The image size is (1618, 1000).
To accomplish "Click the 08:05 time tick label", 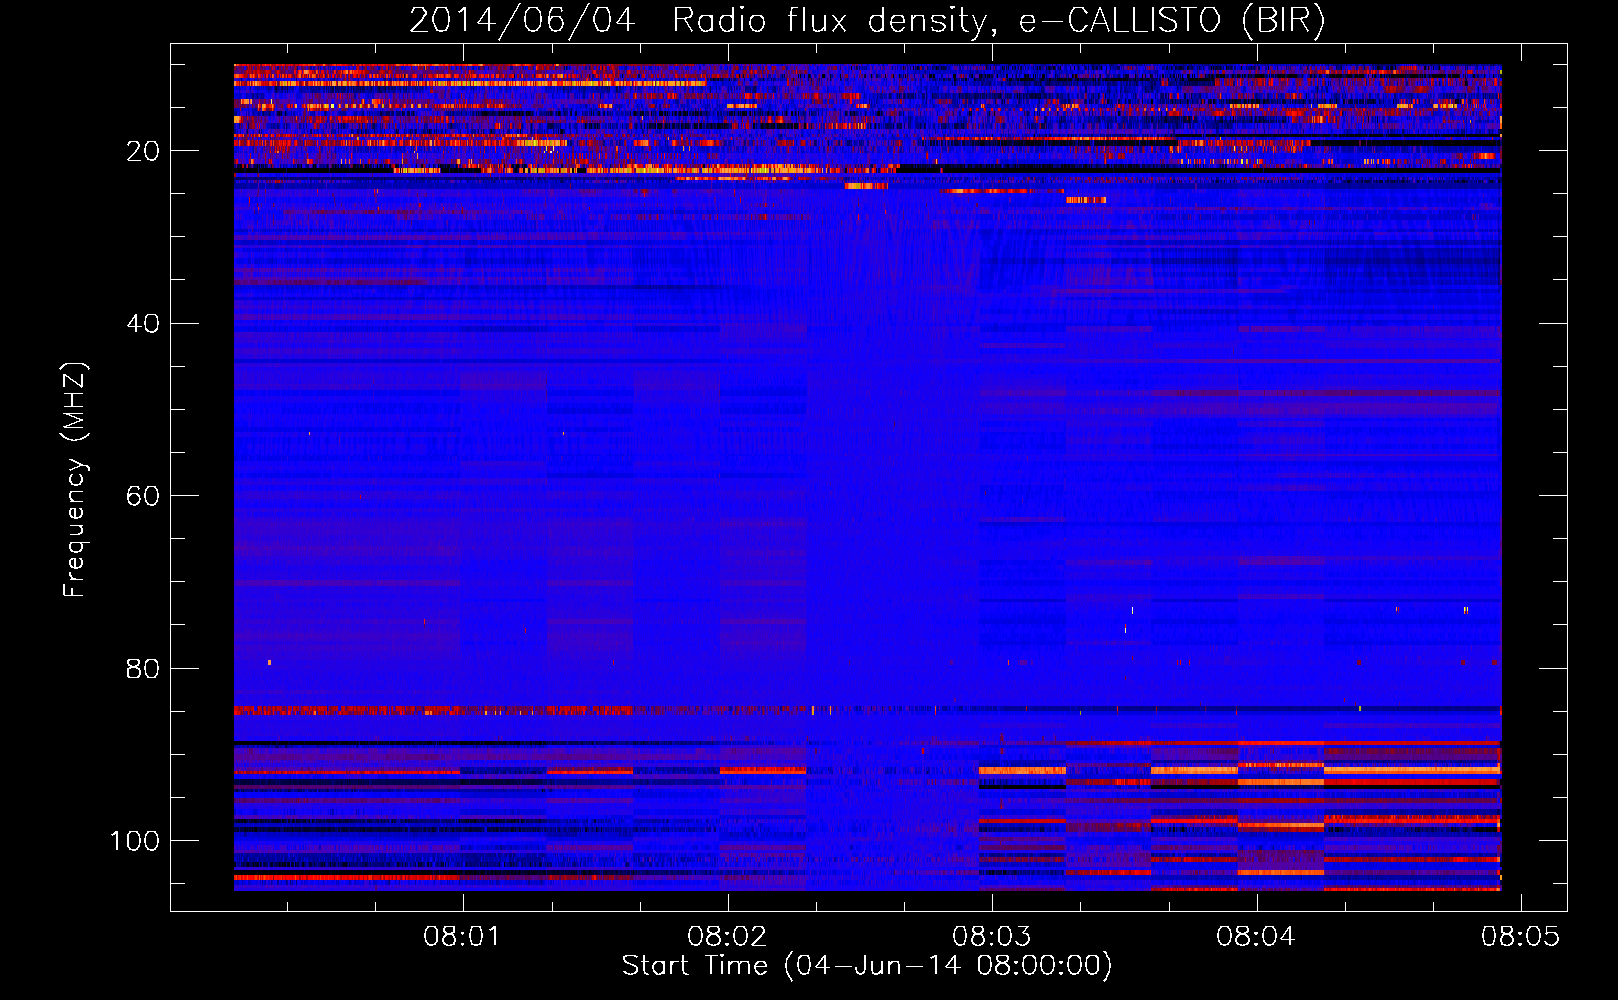I will click(x=1520, y=936).
